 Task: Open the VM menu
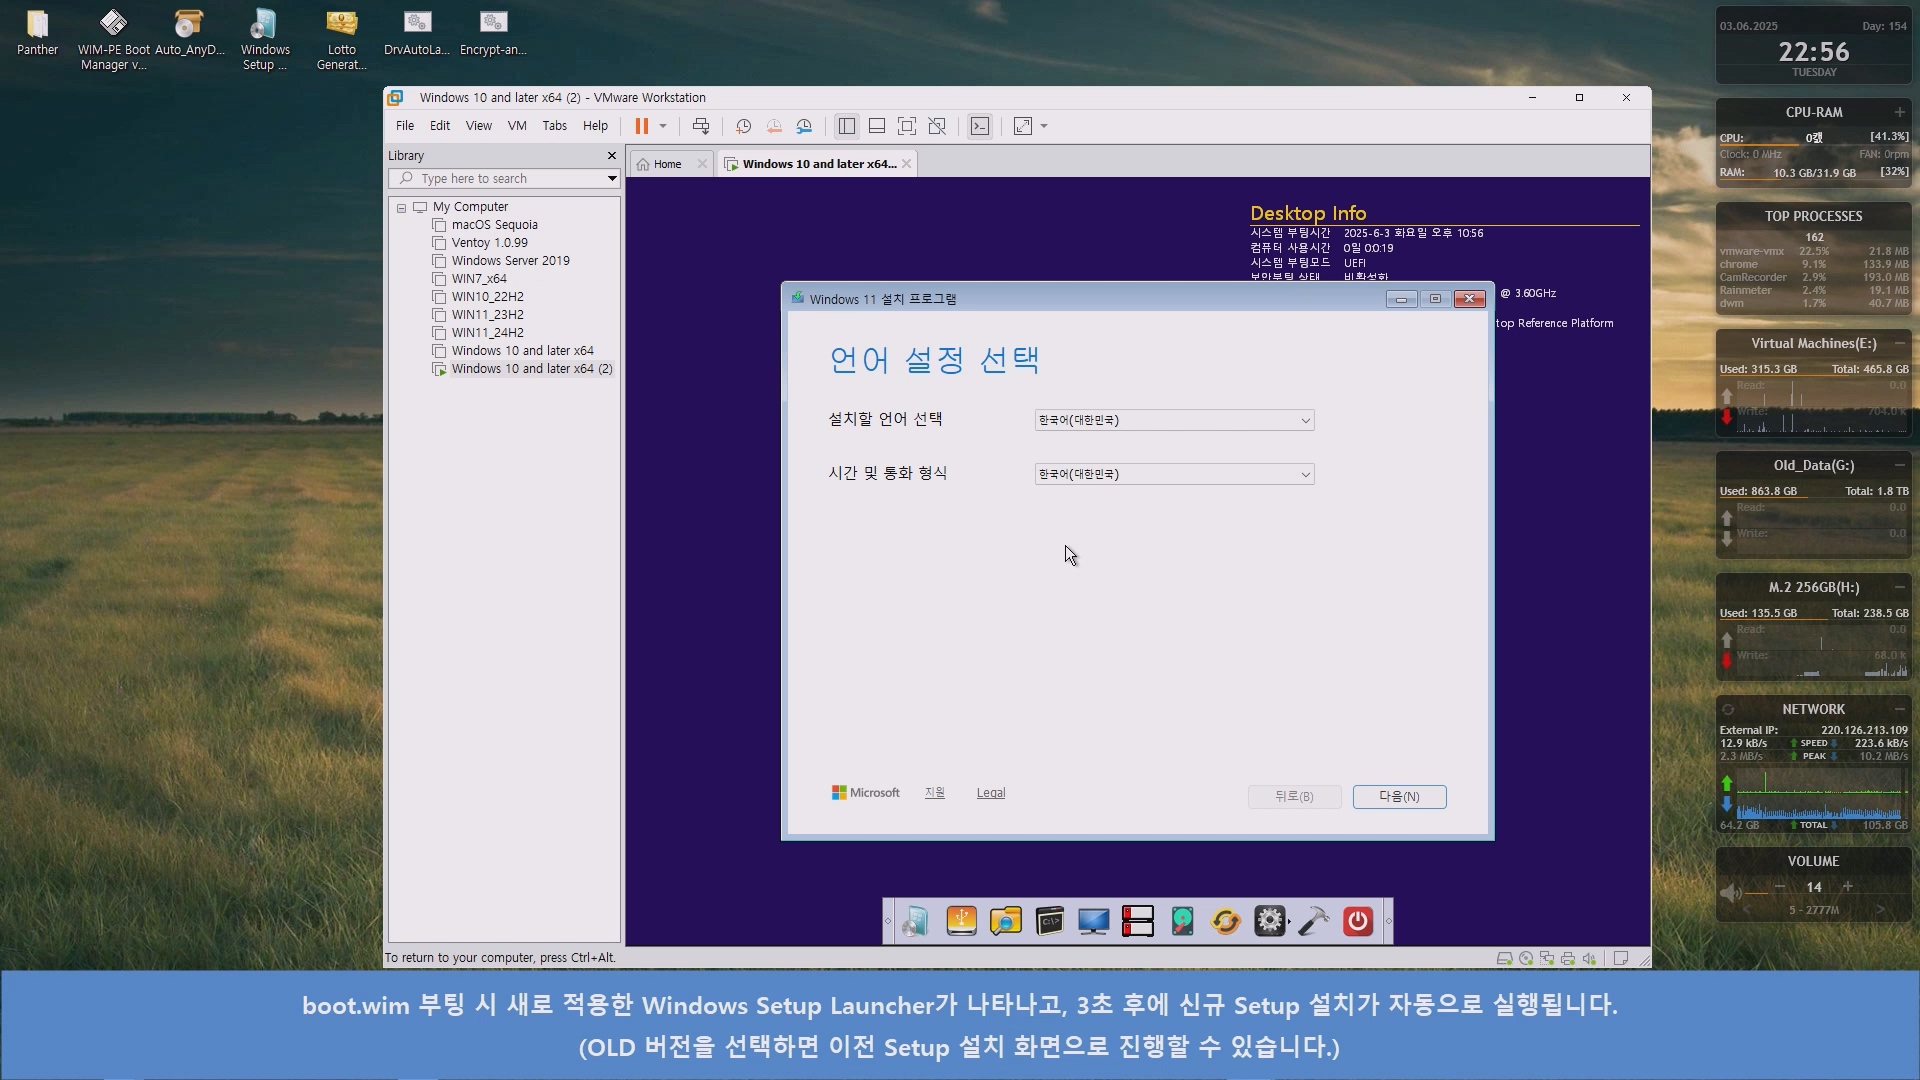pyautogui.click(x=517, y=126)
